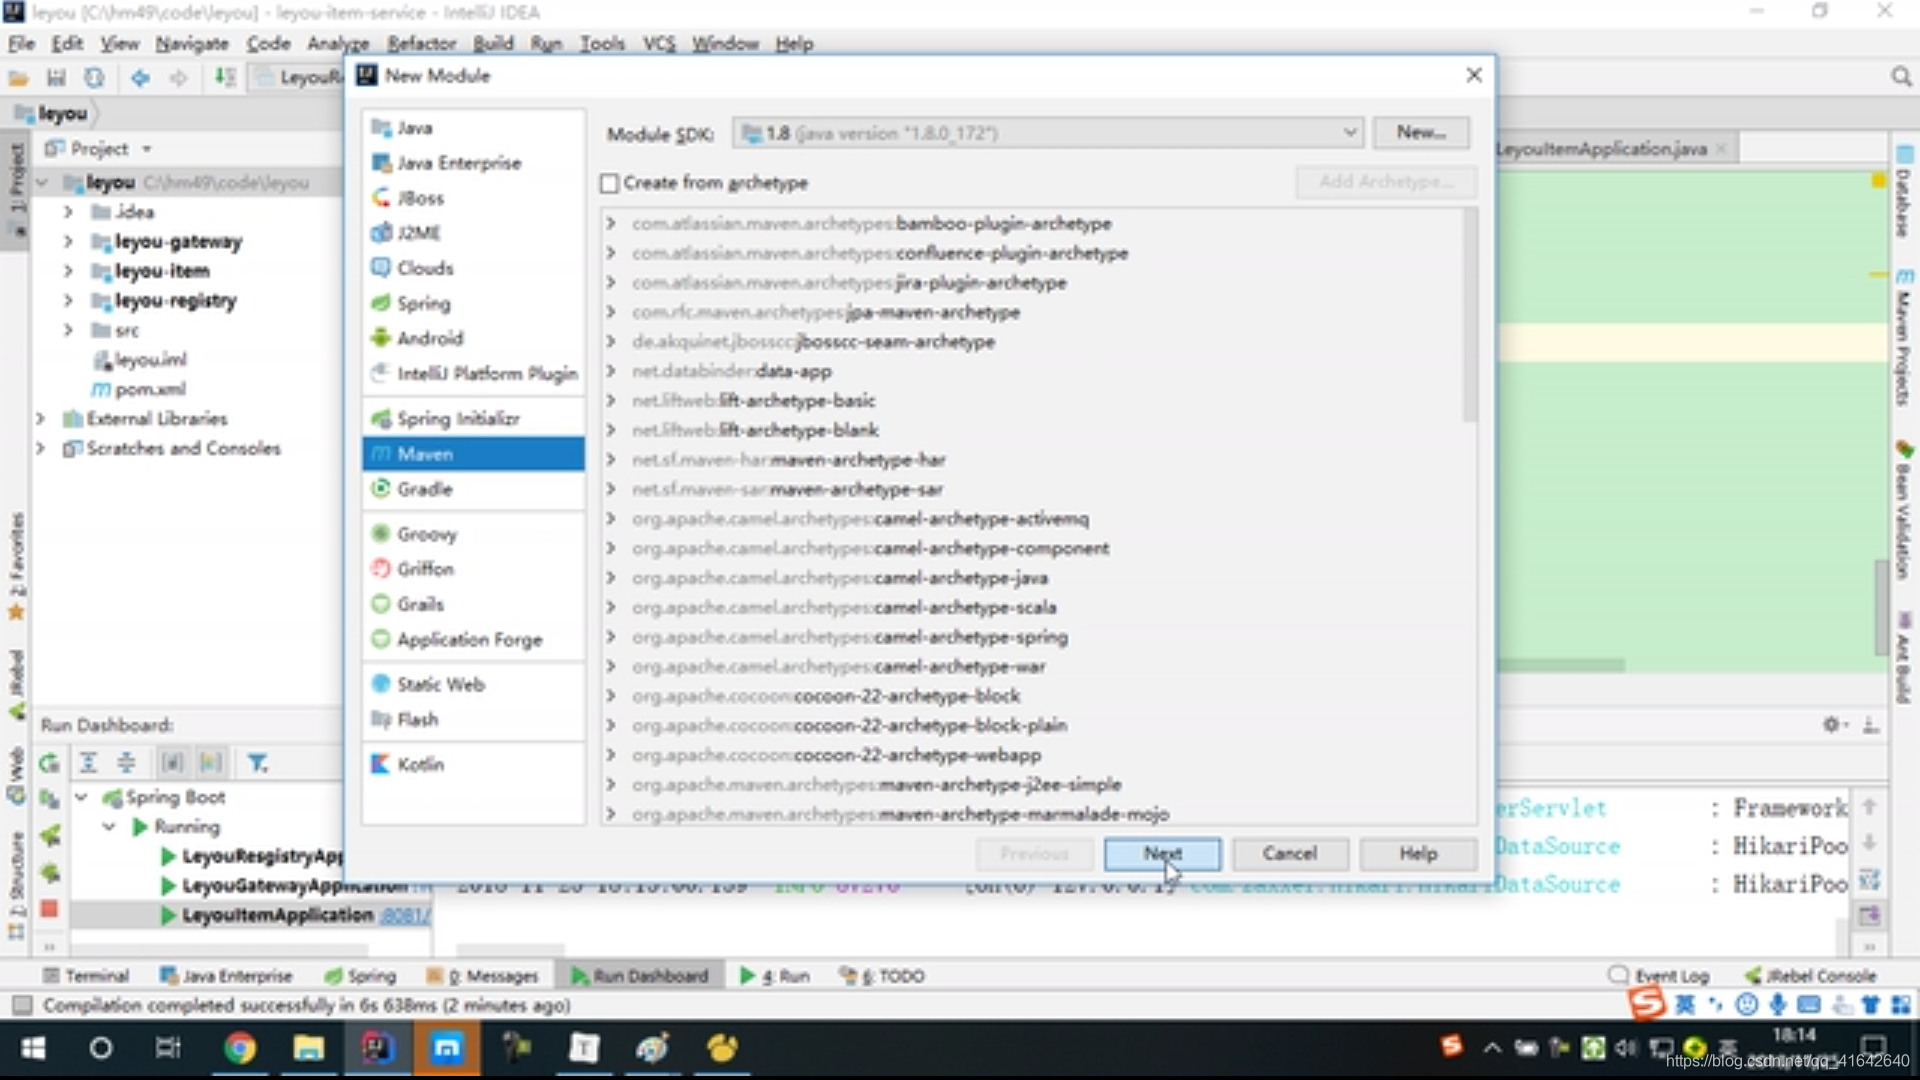The image size is (1920, 1080).
Task: Click the Help button in dialog
Action: [1418, 854]
